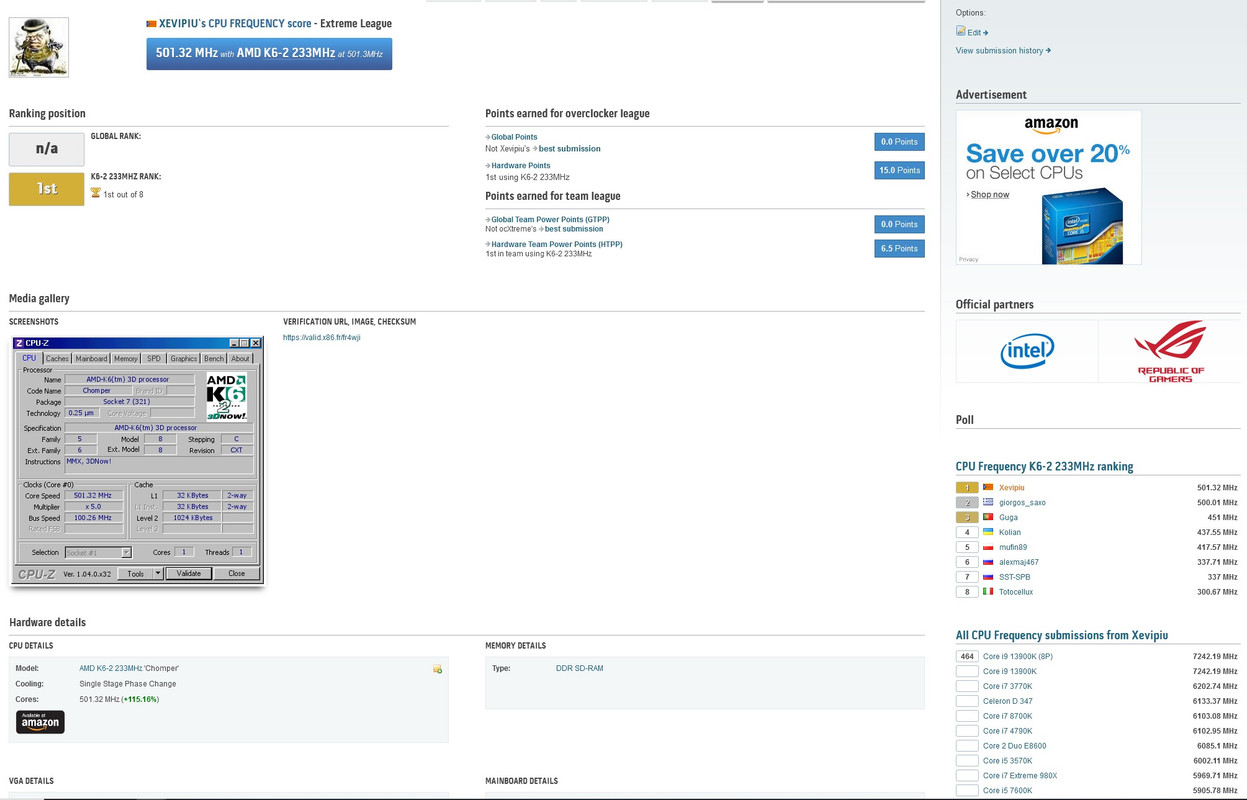The width and height of the screenshot is (1247, 800).
Task: Click the Russian flag next to SST-SPB
Action: coord(988,577)
